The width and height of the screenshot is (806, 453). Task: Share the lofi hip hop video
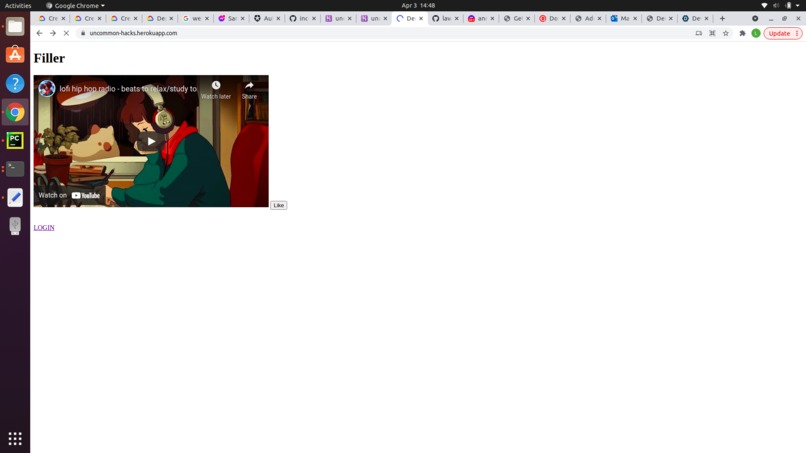coord(249,89)
